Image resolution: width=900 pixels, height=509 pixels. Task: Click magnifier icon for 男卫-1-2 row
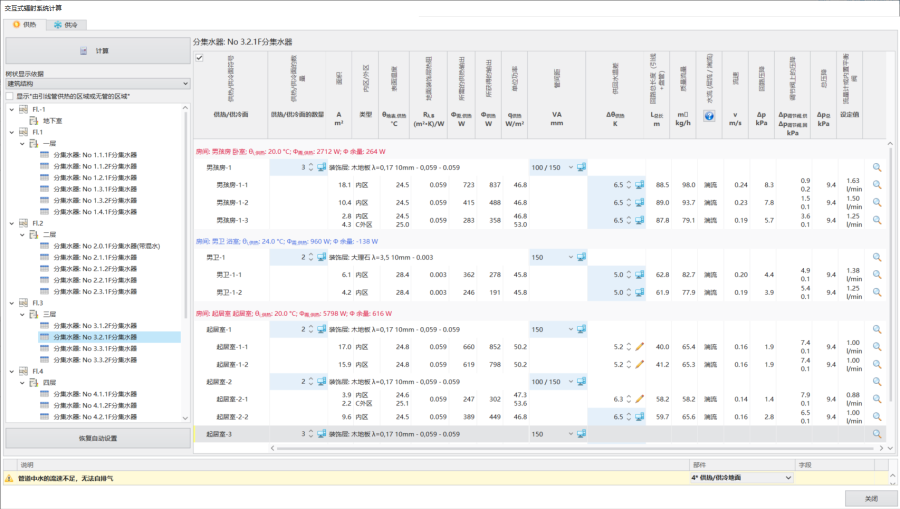pyautogui.click(x=876, y=292)
